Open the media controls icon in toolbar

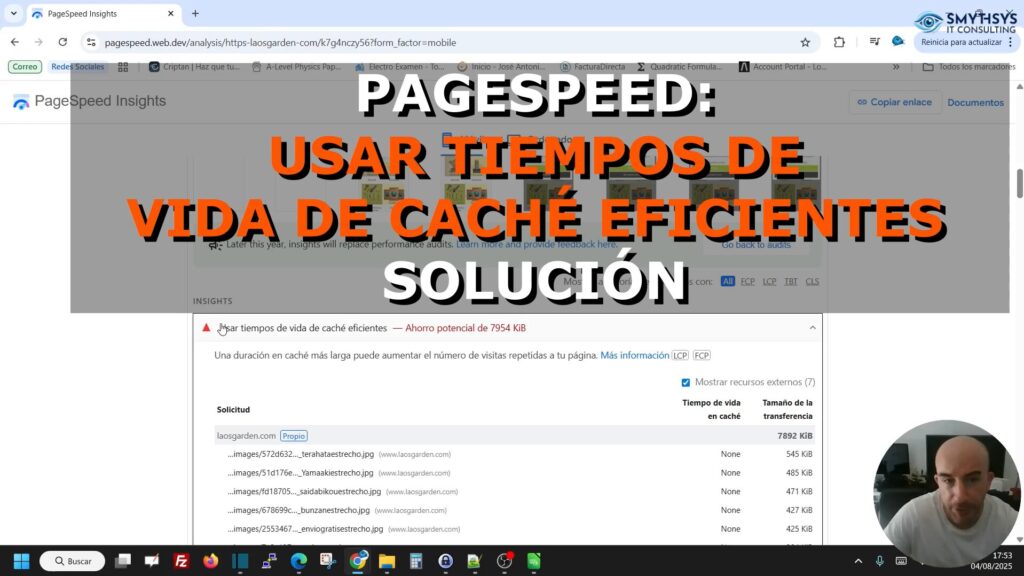coord(874,42)
